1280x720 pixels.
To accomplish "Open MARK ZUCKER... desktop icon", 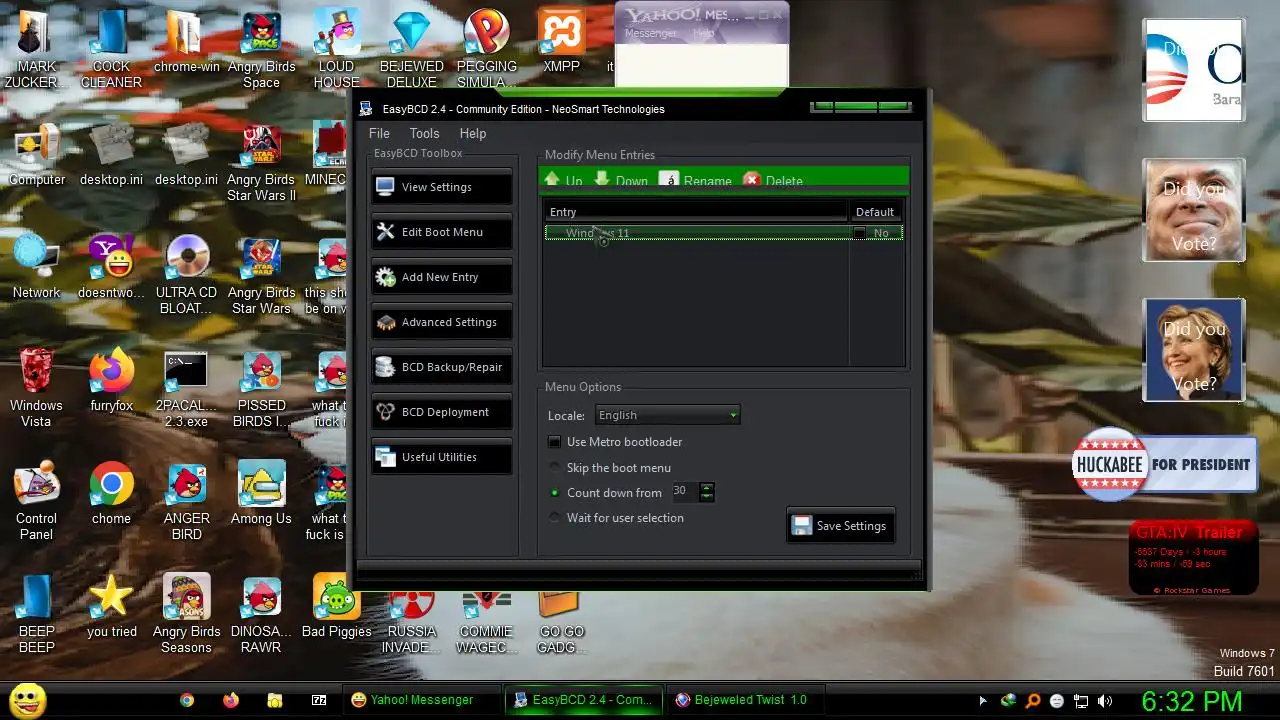I will (x=36, y=50).
